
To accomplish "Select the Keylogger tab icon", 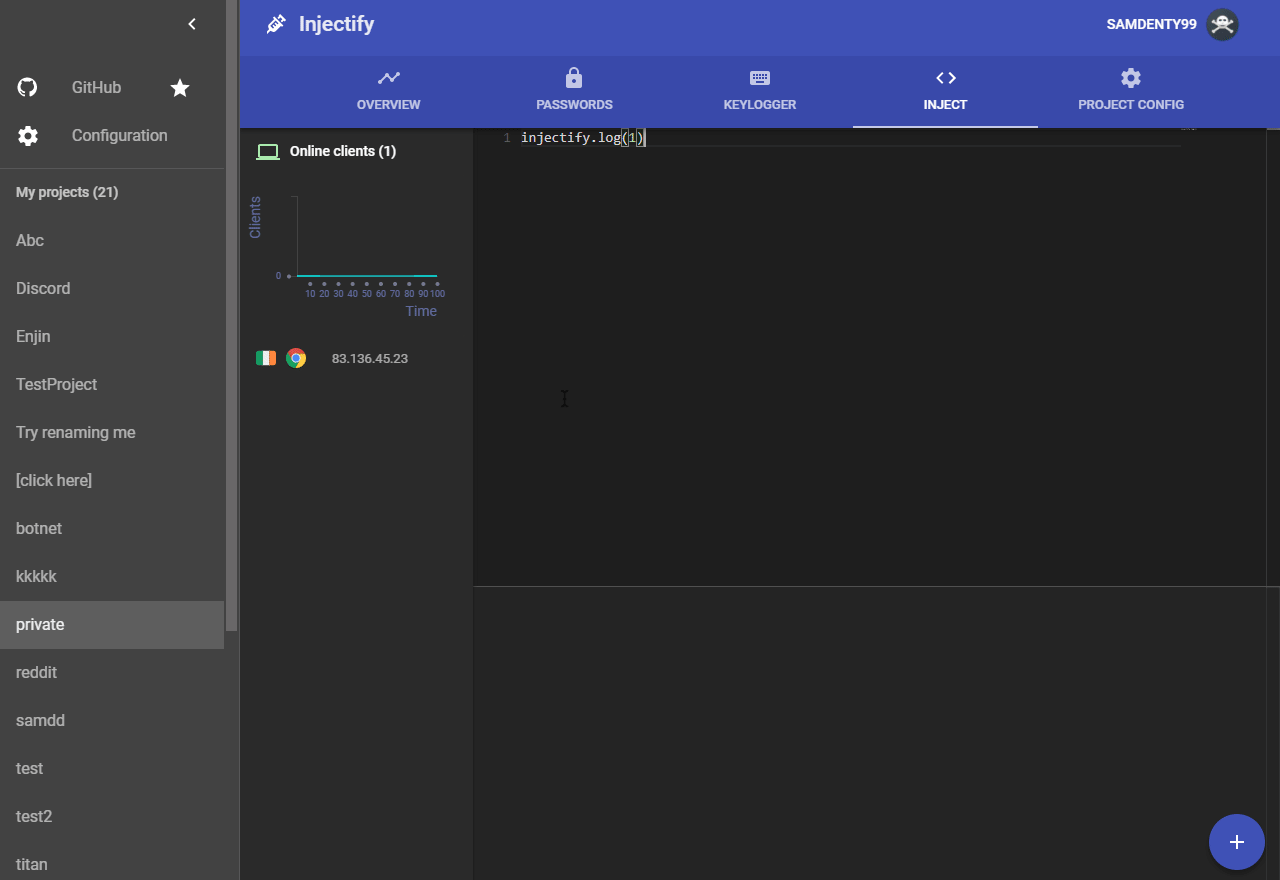I will pos(760,78).
